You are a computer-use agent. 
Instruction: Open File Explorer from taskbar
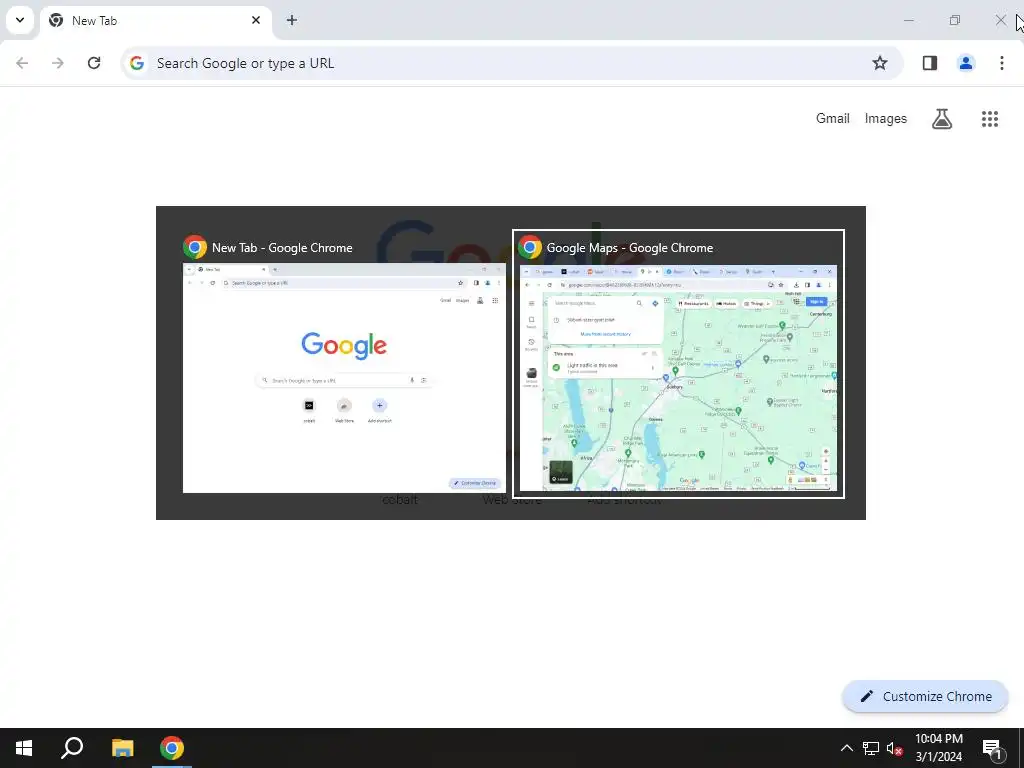122,748
